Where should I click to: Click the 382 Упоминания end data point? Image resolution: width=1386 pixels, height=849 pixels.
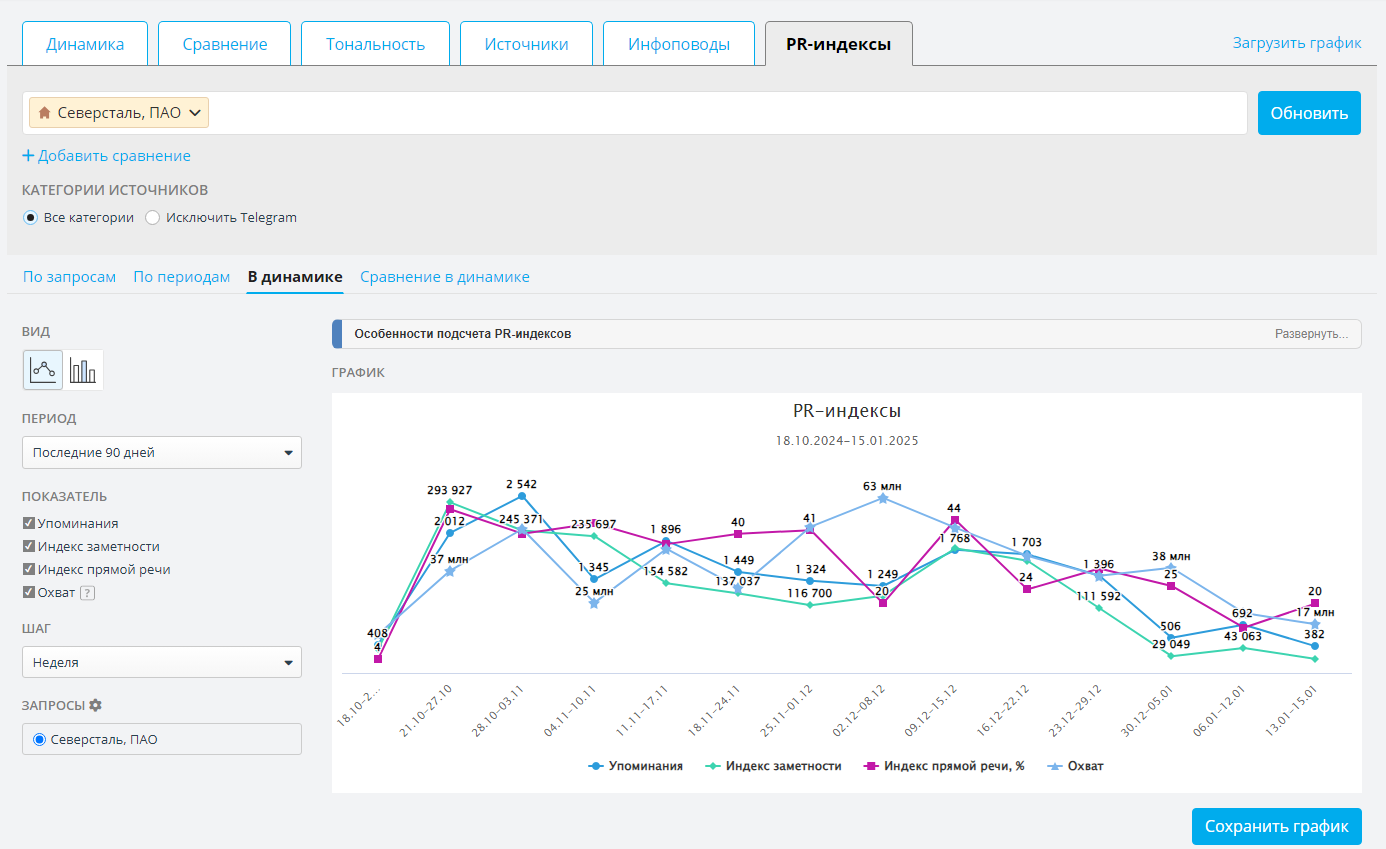point(1315,646)
